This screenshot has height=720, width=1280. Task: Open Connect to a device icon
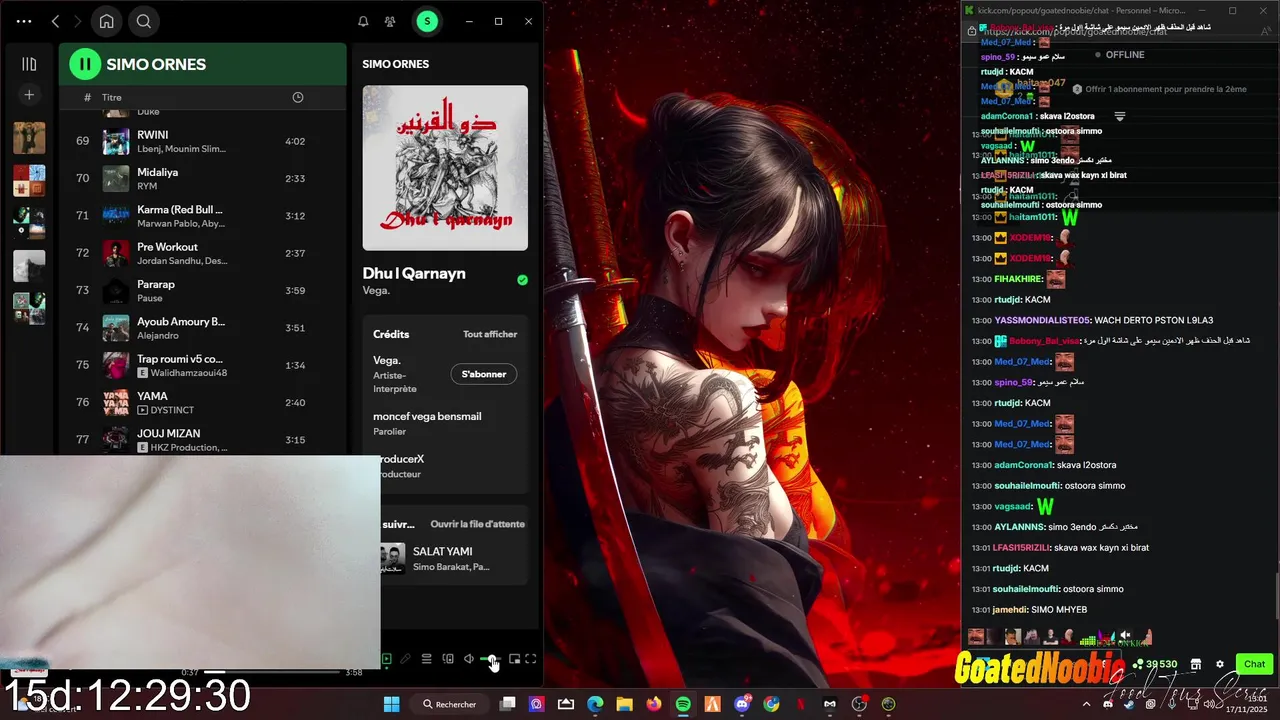click(x=448, y=659)
